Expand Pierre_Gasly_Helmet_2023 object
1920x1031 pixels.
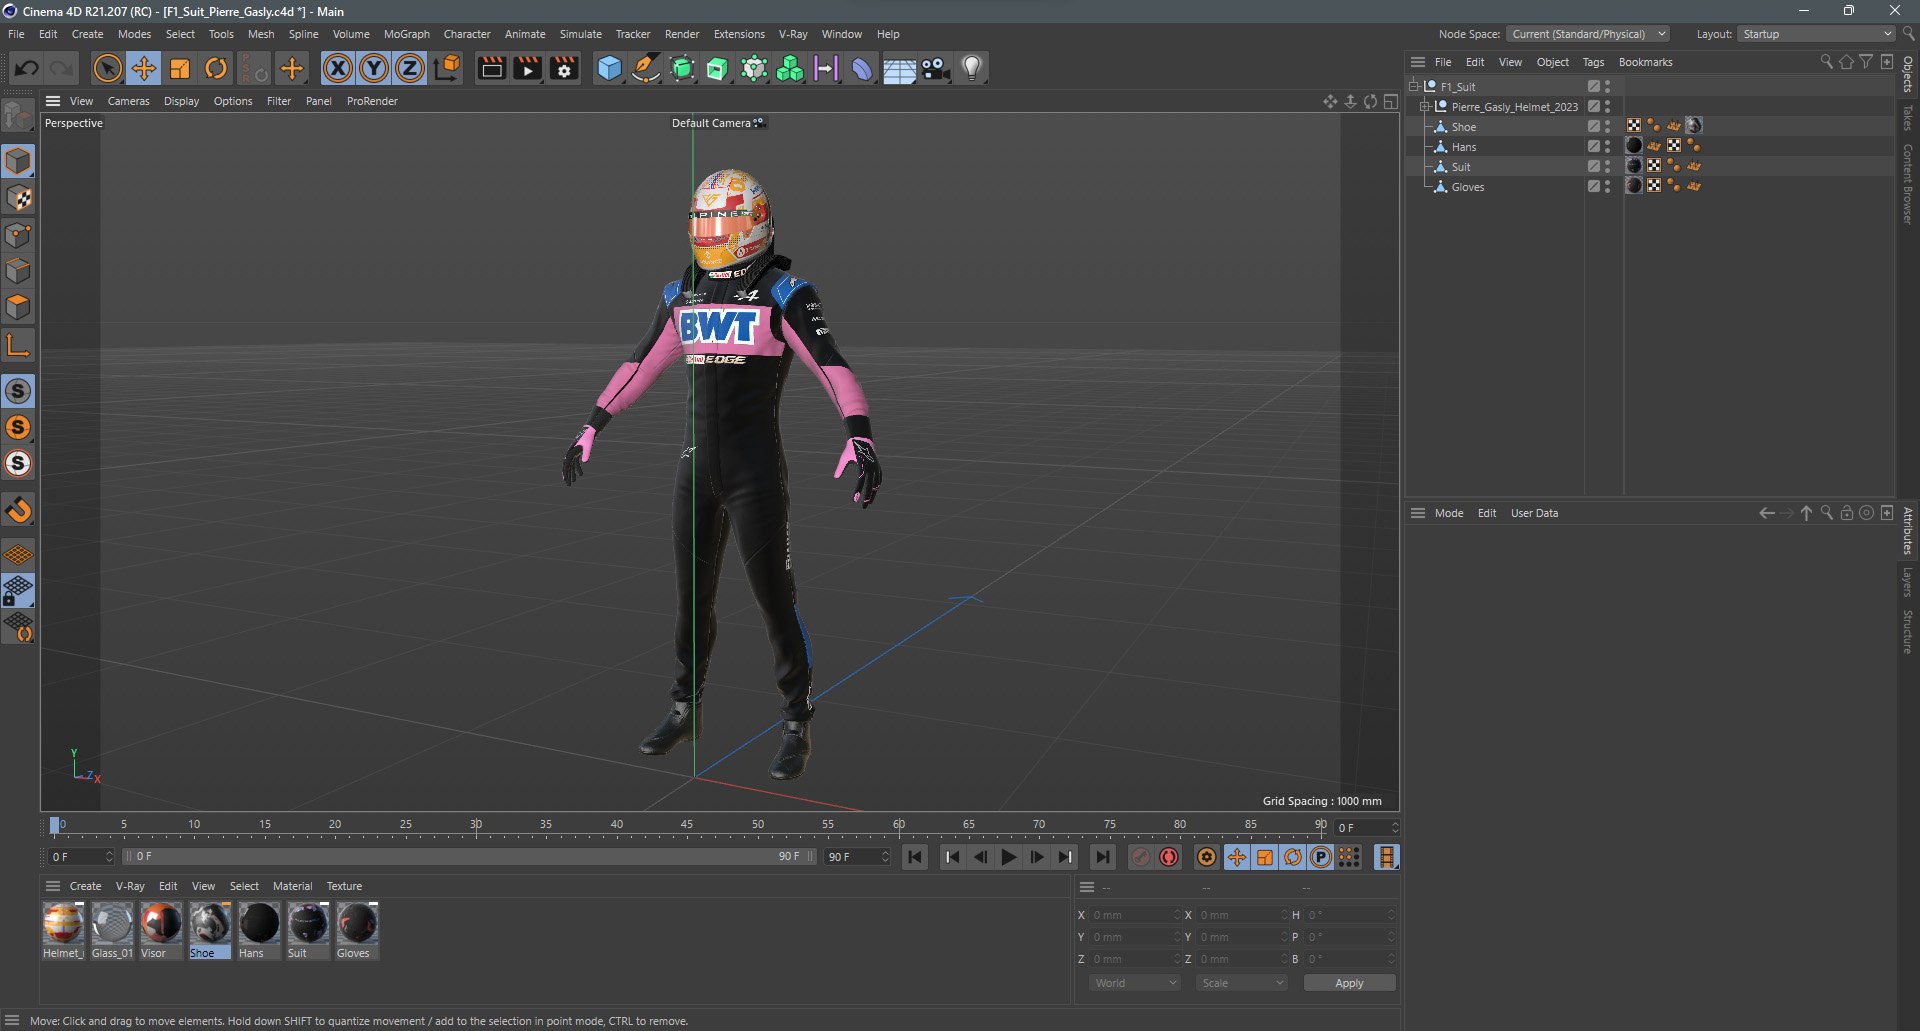1424,106
